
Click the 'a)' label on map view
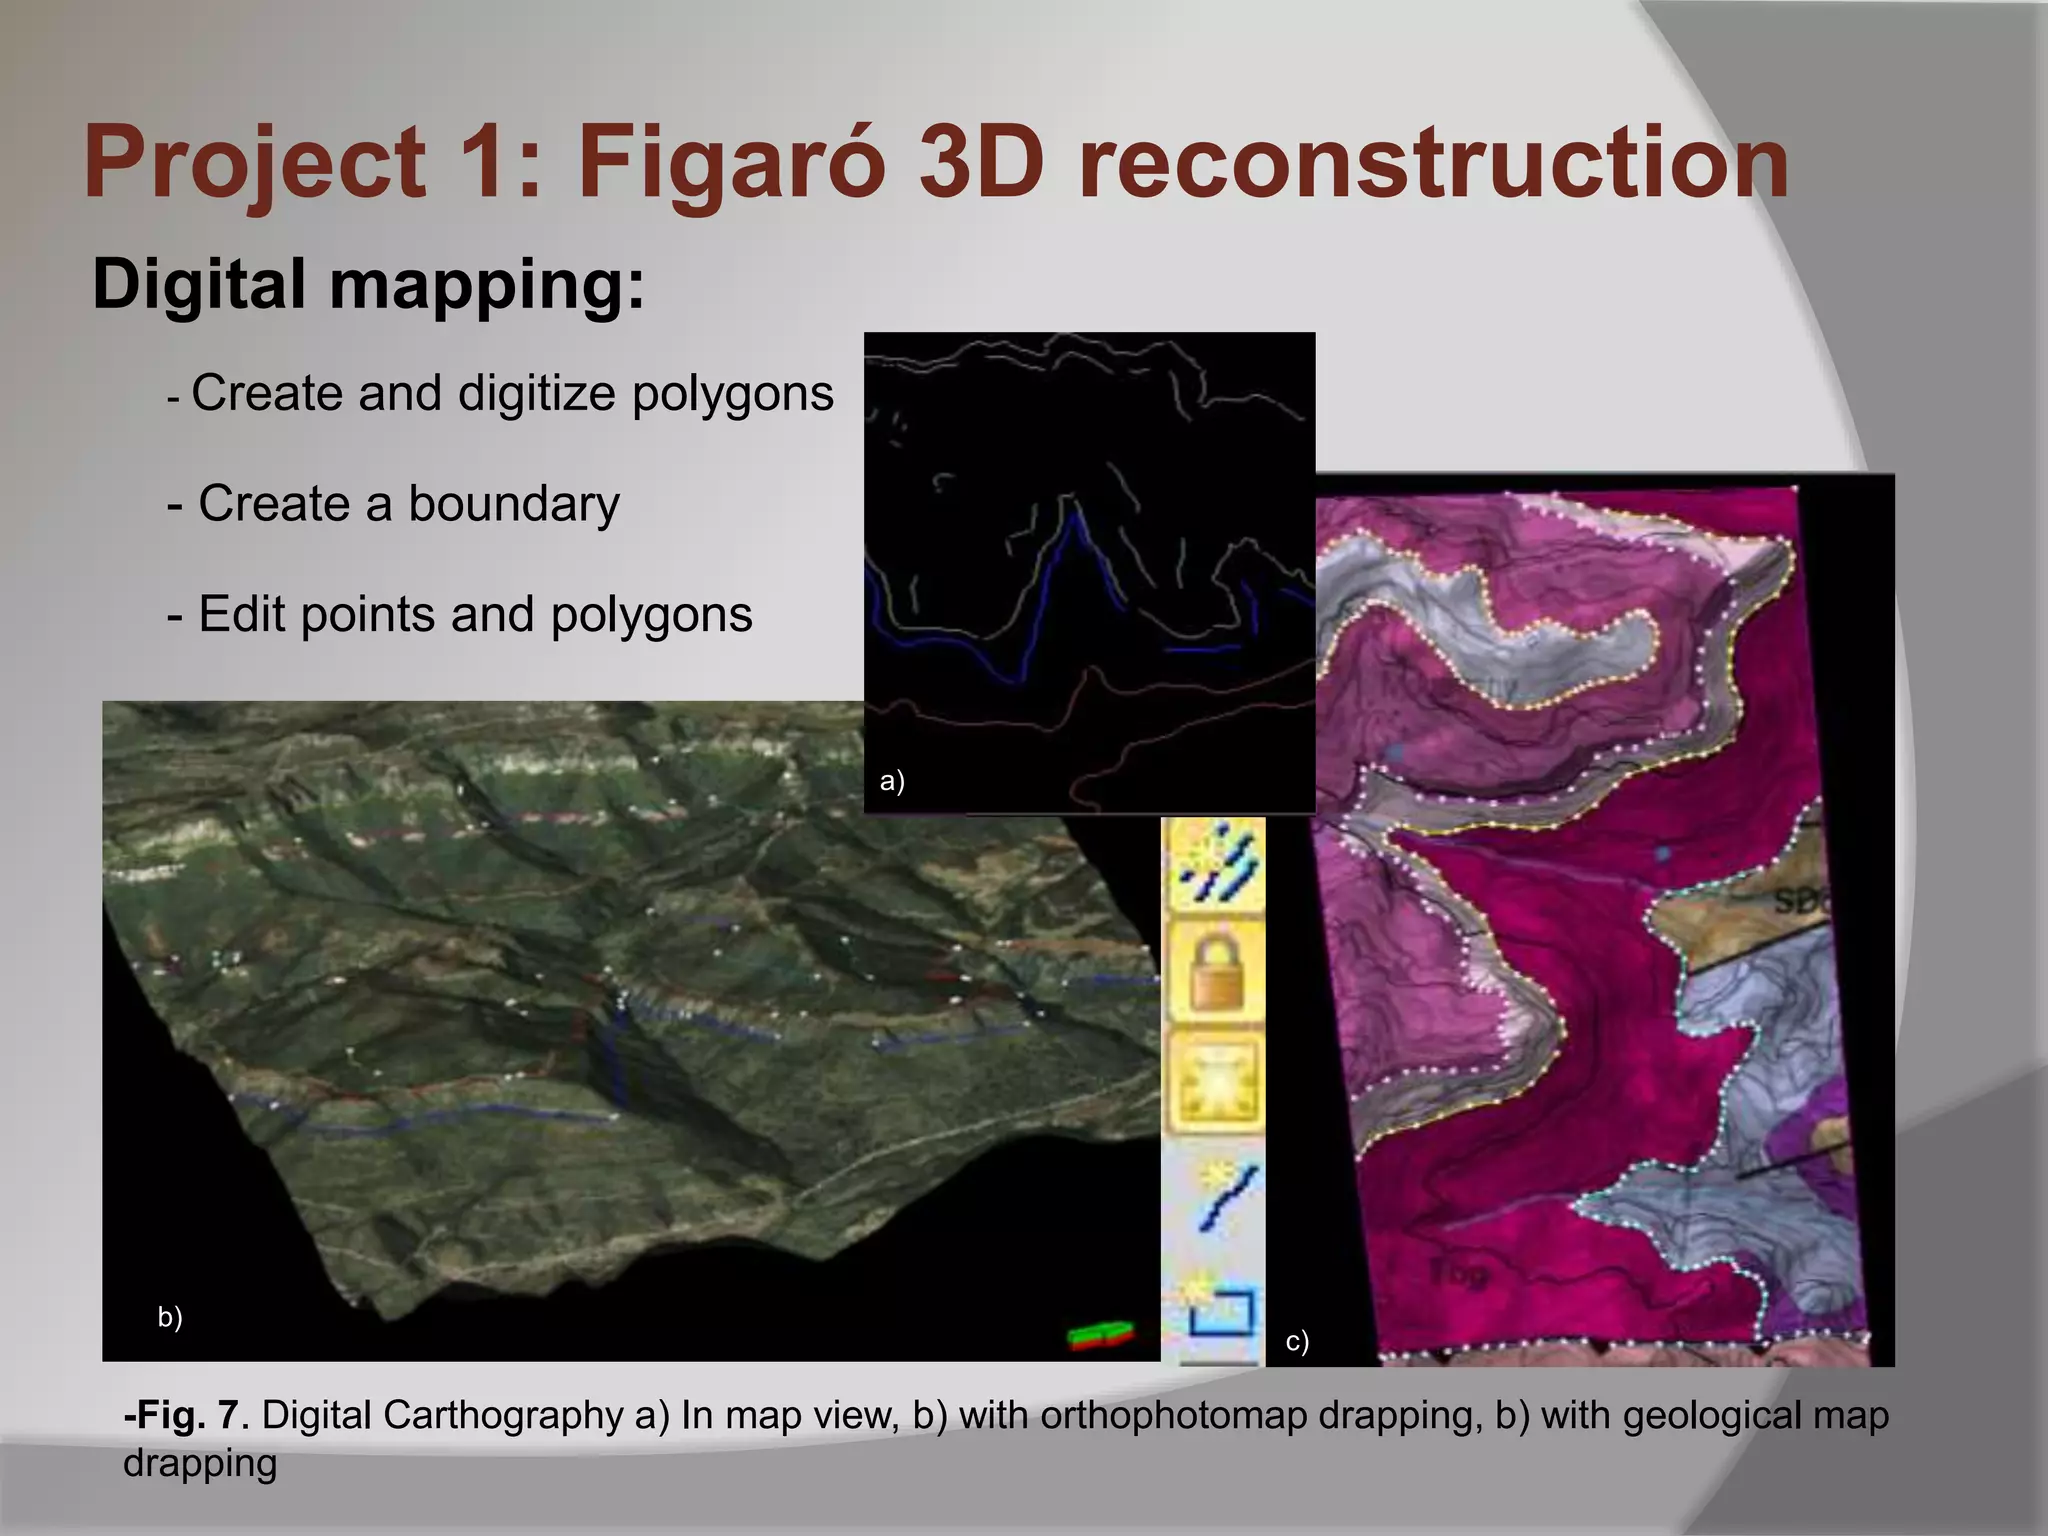pos(892,781)
